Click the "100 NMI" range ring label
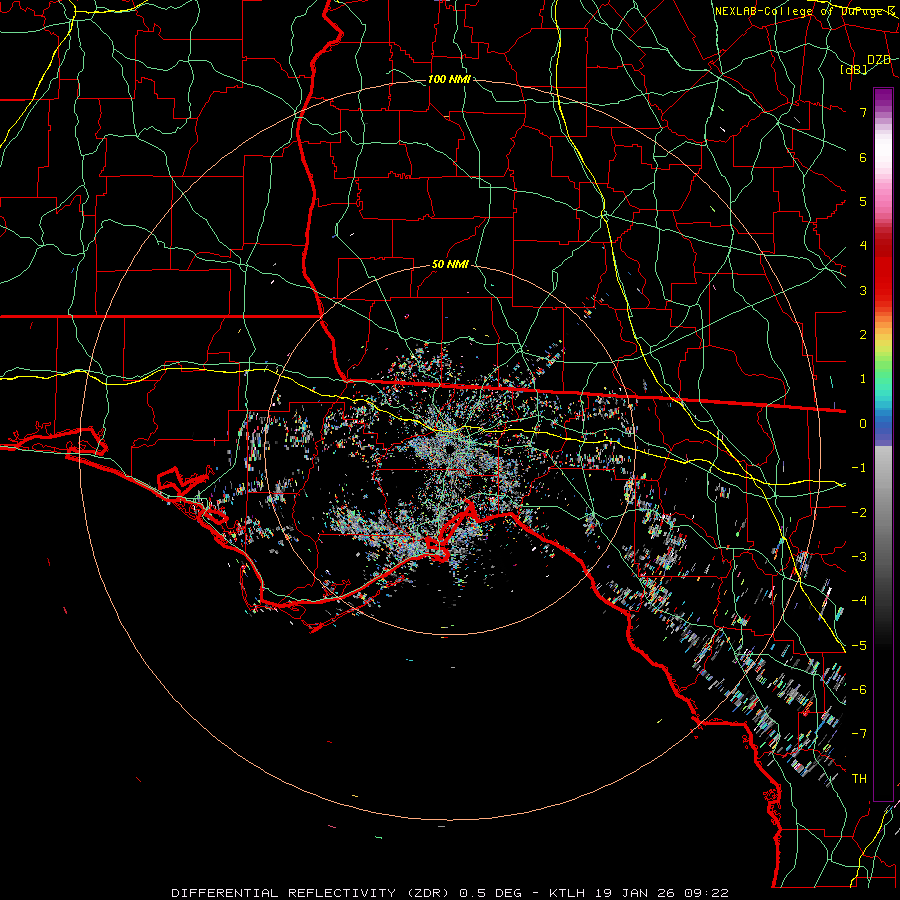 tap(449, 79)
